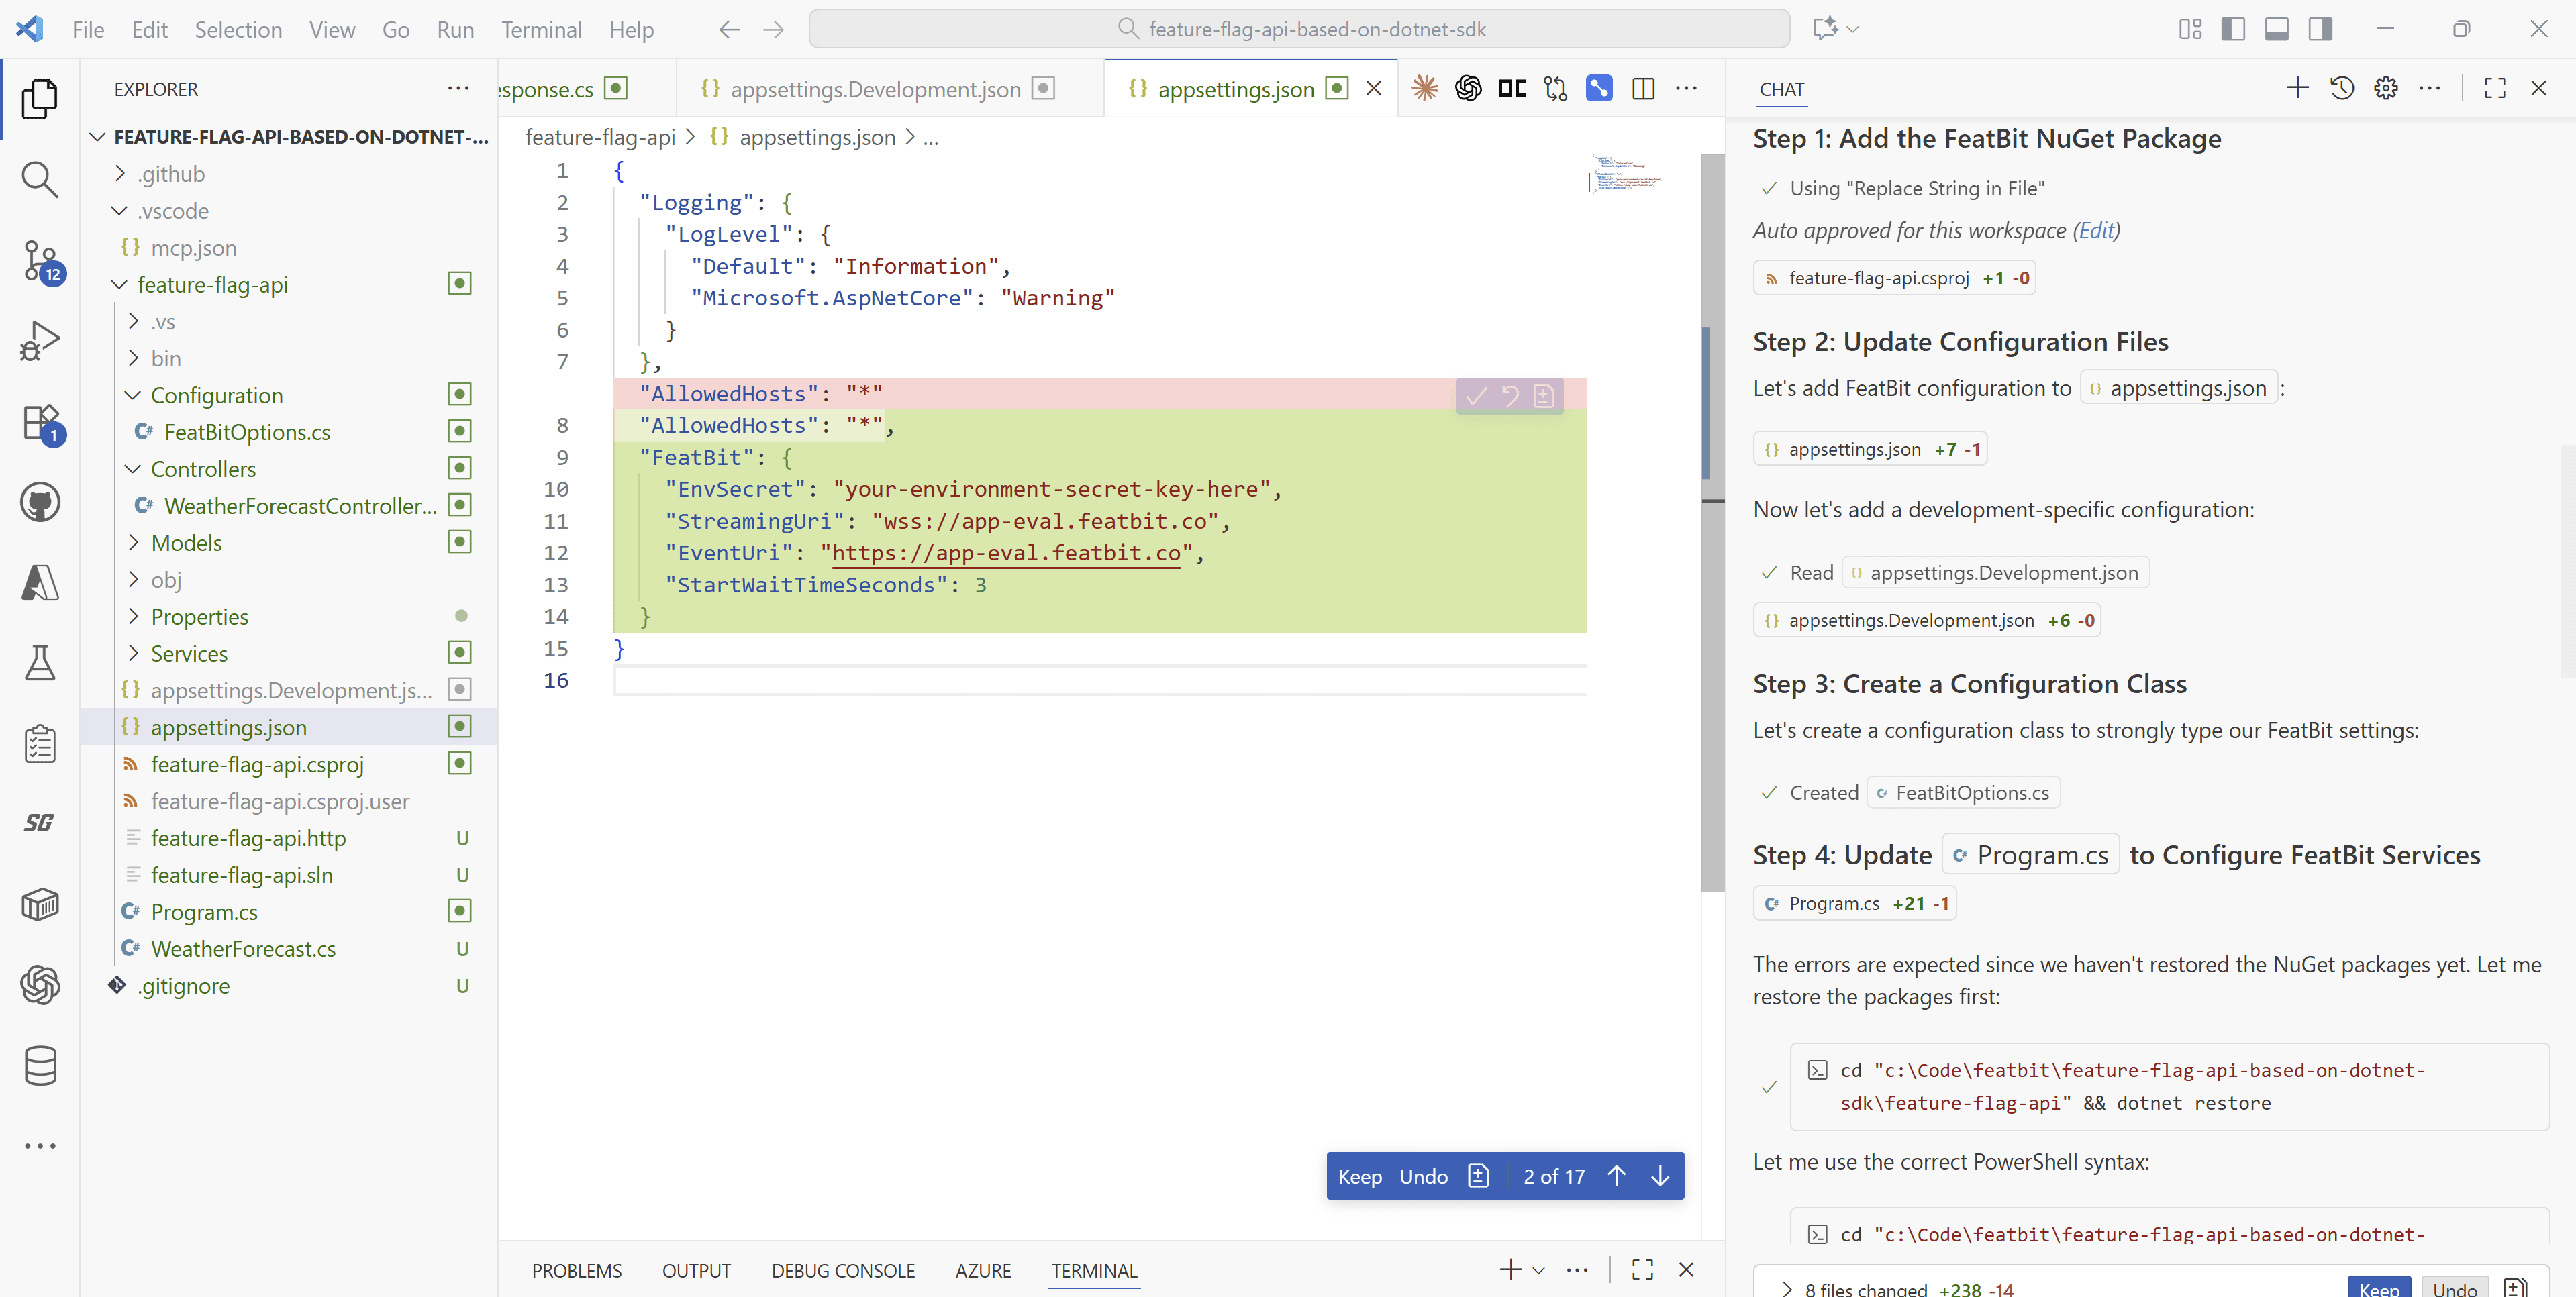Toggle the split editor layout icon
The image size is (2576, 1297).
[1643, 88]
